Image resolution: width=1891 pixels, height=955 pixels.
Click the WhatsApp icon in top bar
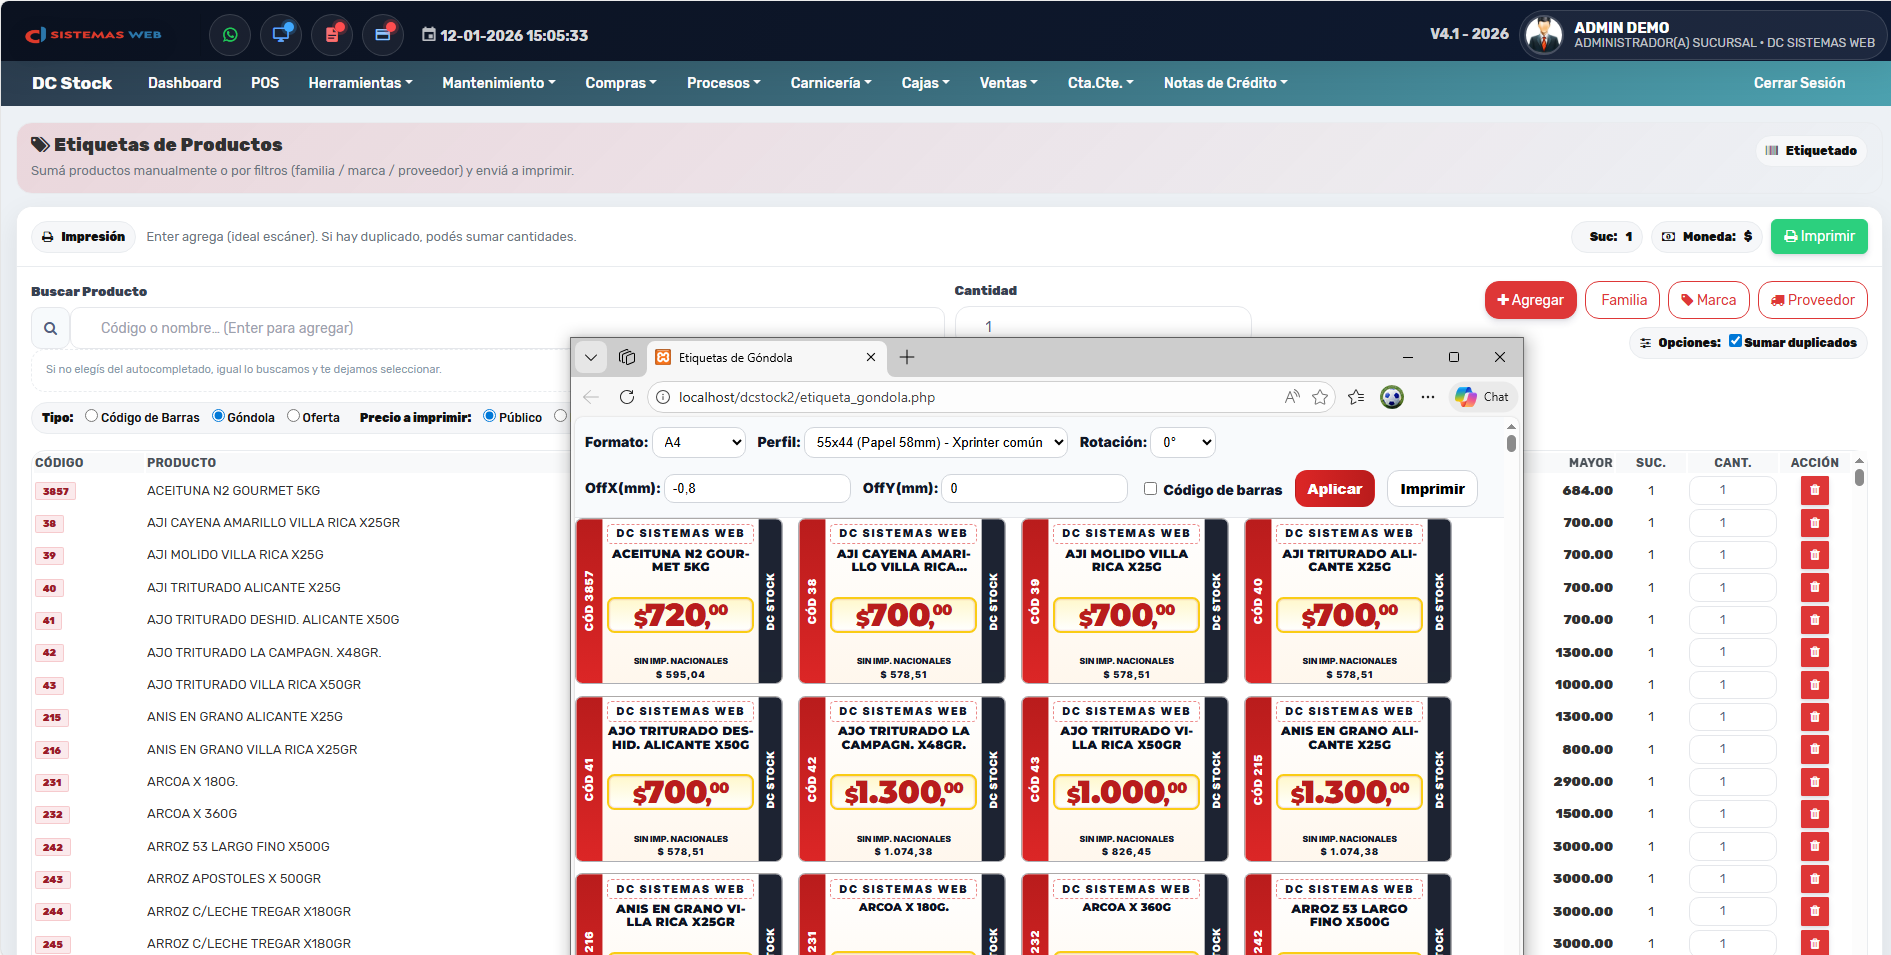point(230,35)
